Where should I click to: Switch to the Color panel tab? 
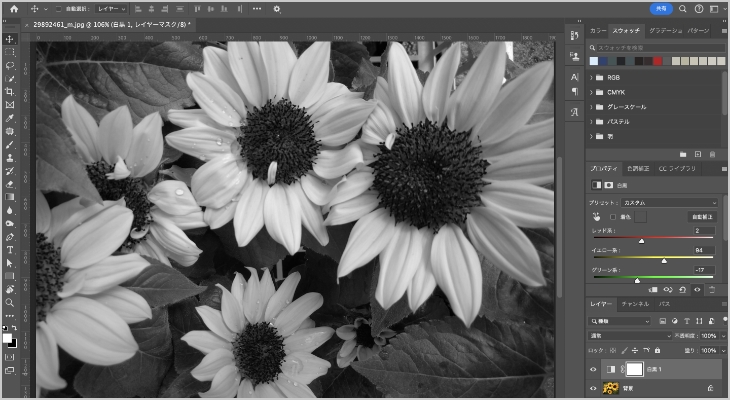(x=598, y=31)
